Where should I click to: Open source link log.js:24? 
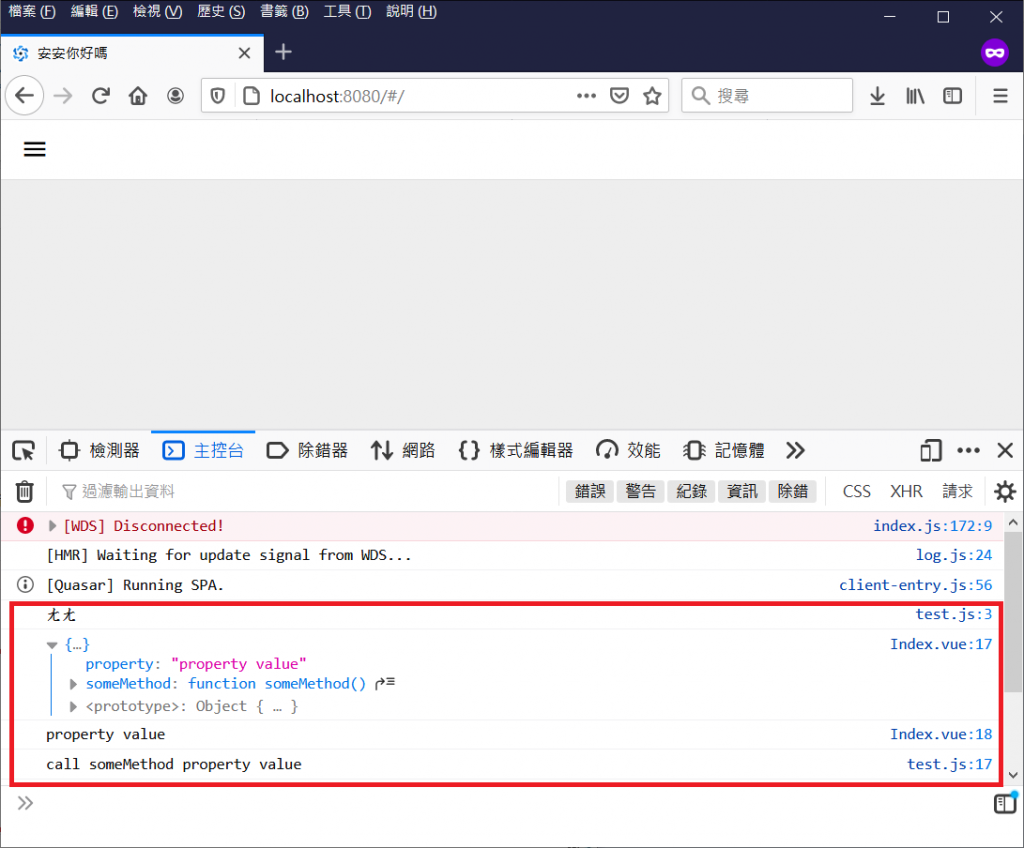pos(953,555)
